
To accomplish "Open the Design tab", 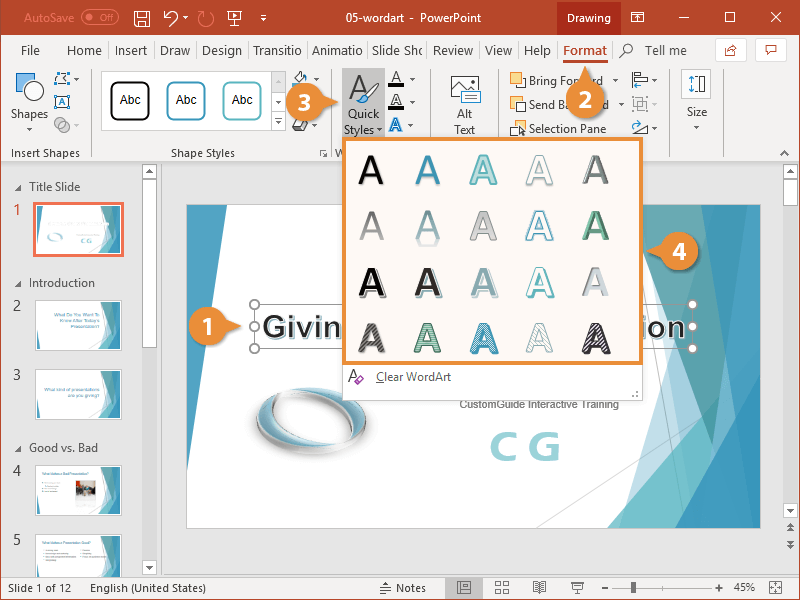I will (221, 50).
